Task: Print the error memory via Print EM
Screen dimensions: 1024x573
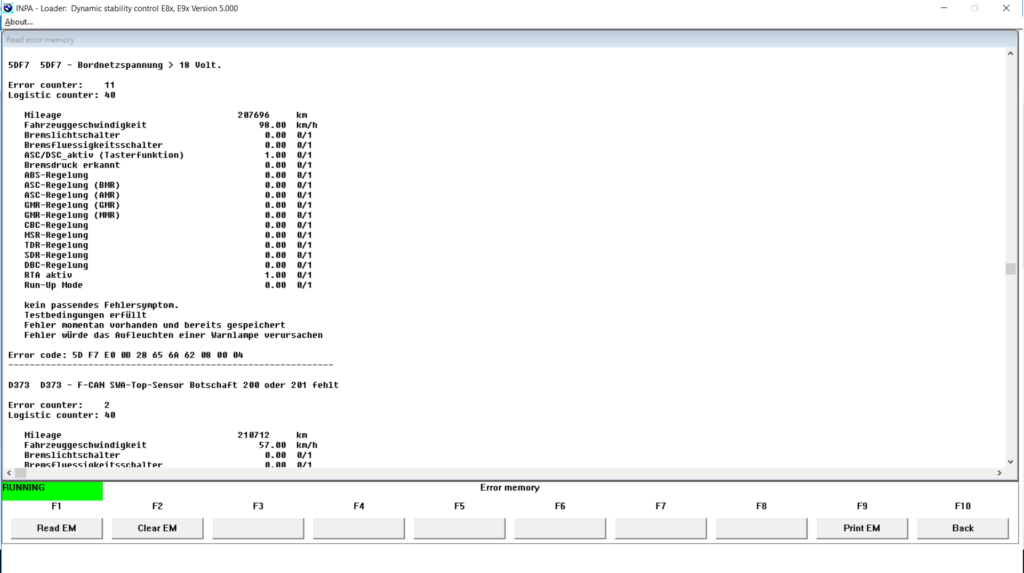Action: [x=862, y=528]
